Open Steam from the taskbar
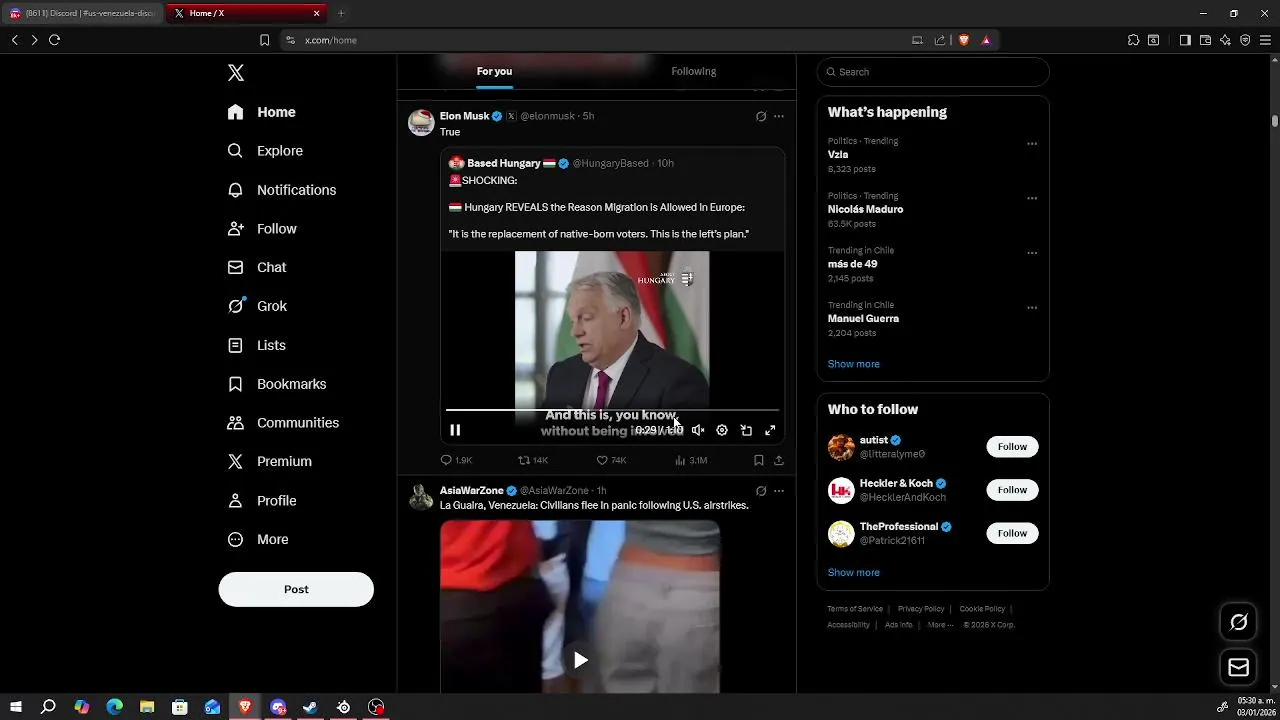Viewport: 1280px width, 720px height. [310, 707]
